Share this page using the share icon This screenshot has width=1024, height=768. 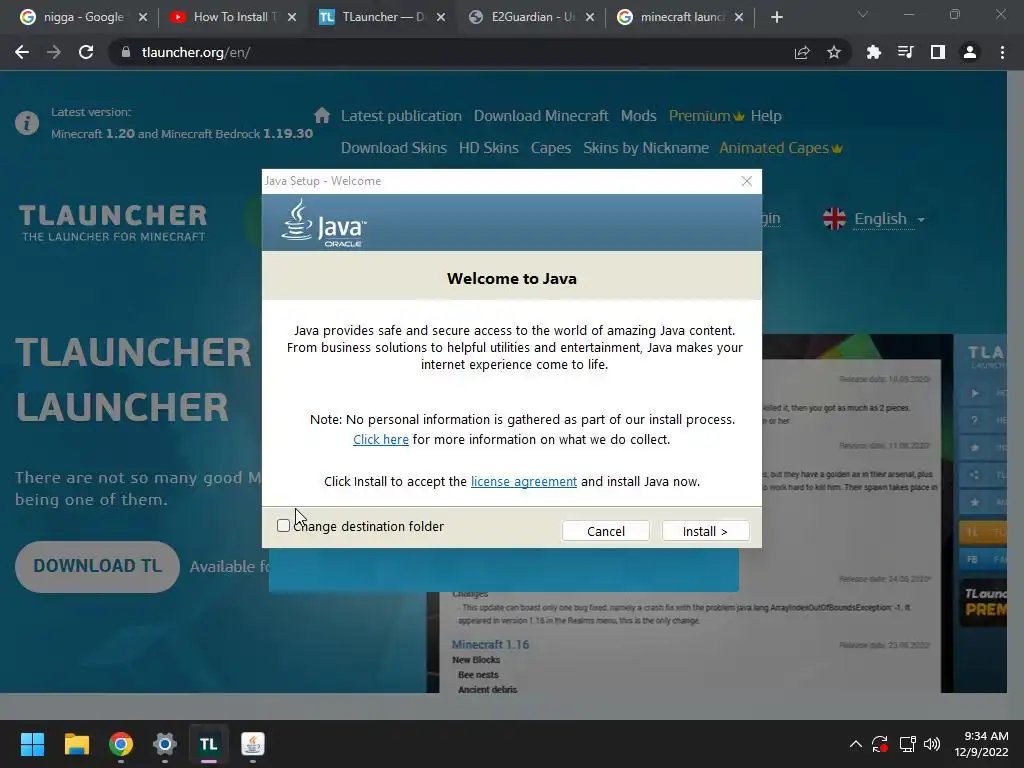(x=802, y=52)
